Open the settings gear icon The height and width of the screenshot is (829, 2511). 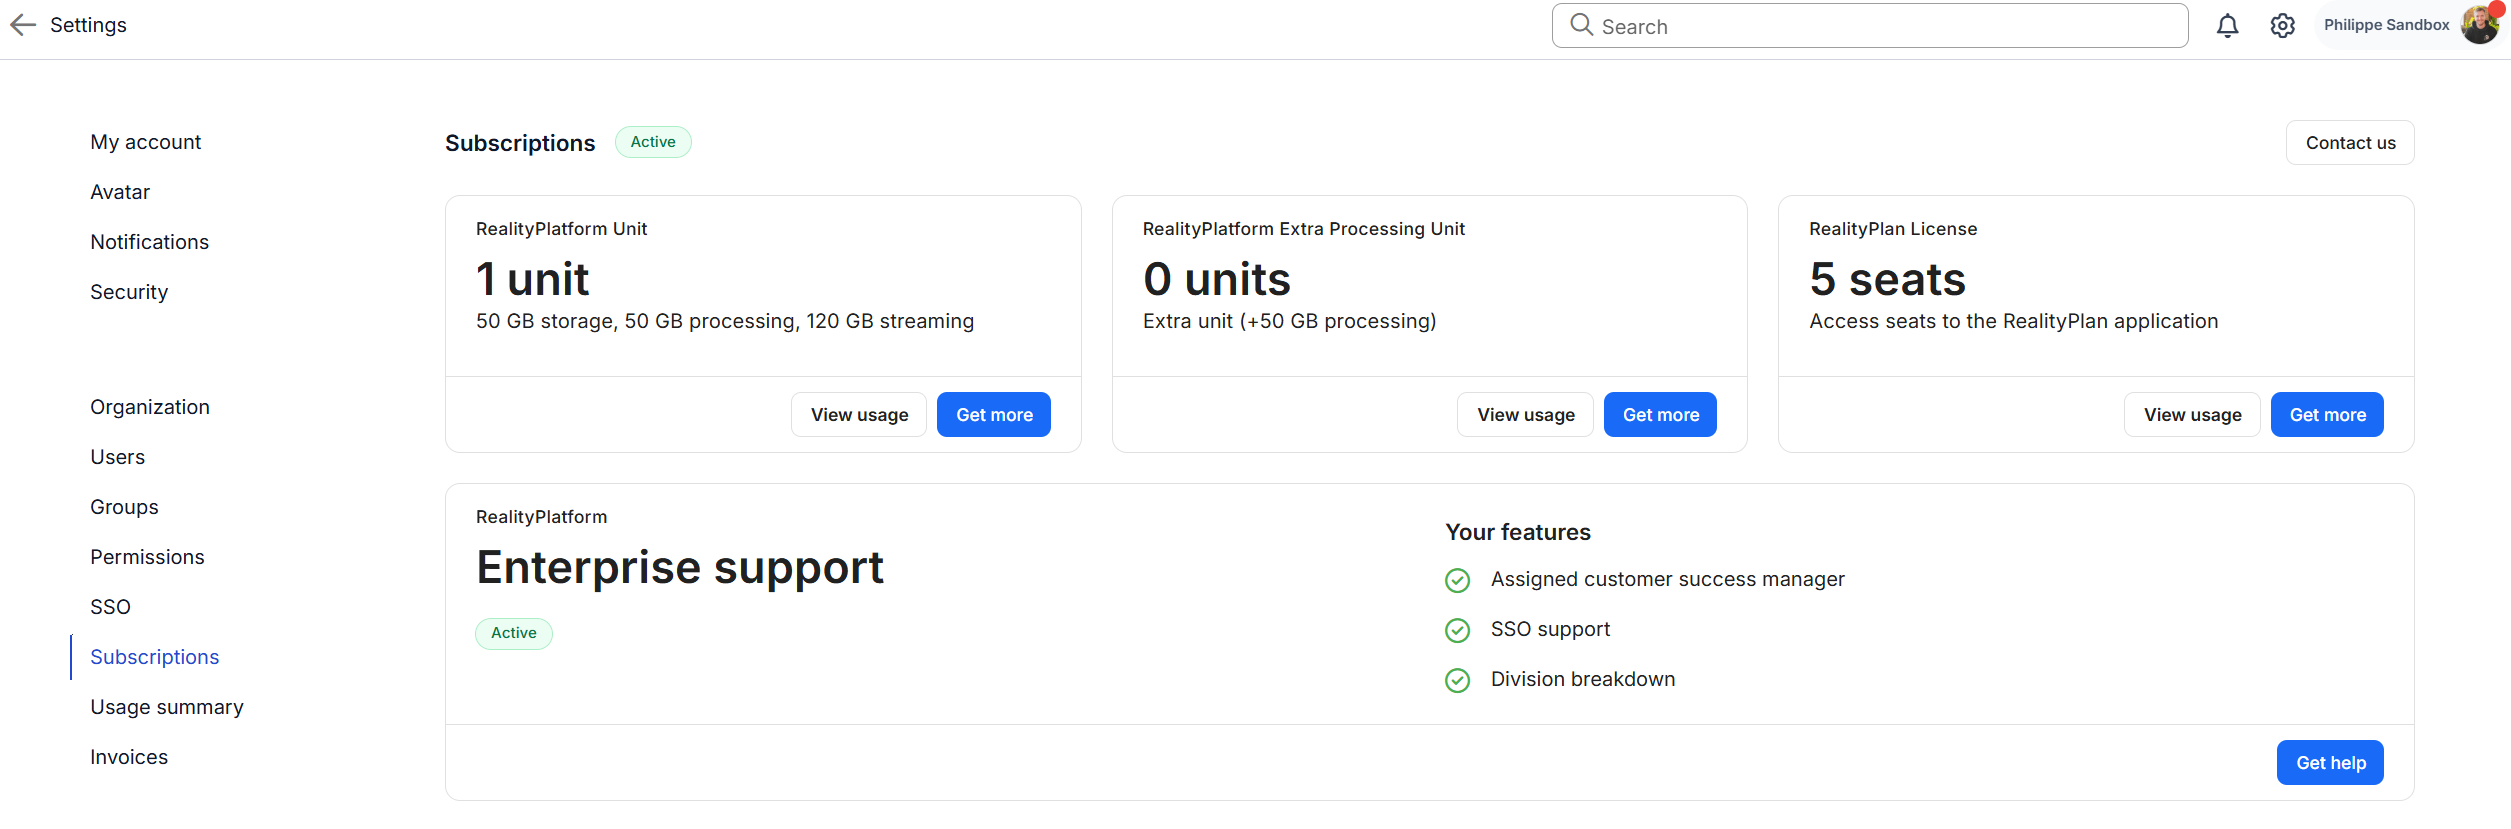point(2282,26)
